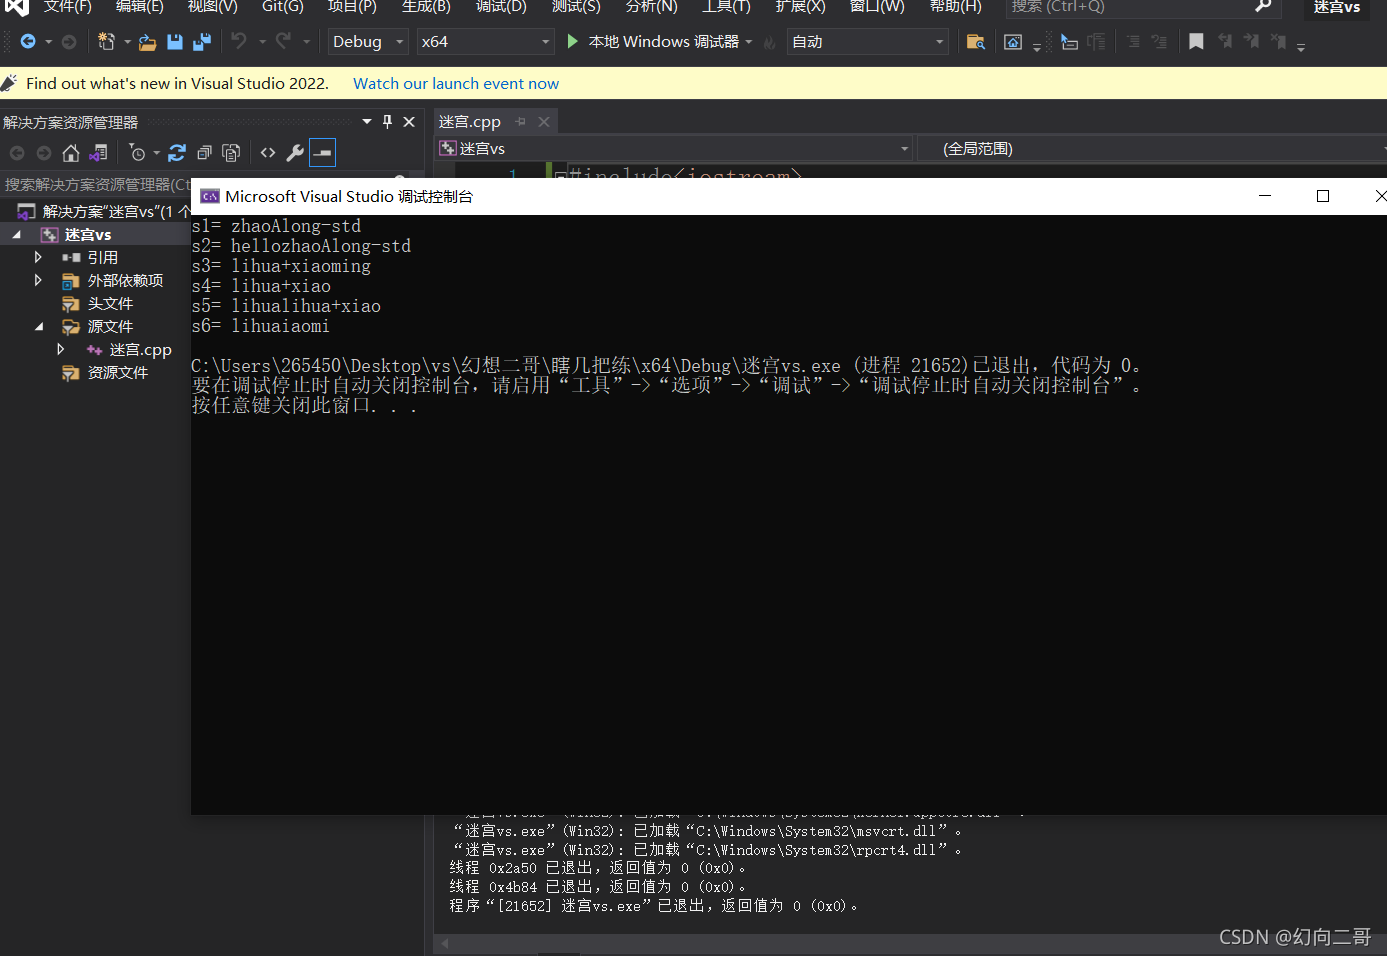Image resolution: width=1387 pixels, height=956 pixels.
Task: Toggle Show All Files in Solution Explorer
Action: coord(231,153)
